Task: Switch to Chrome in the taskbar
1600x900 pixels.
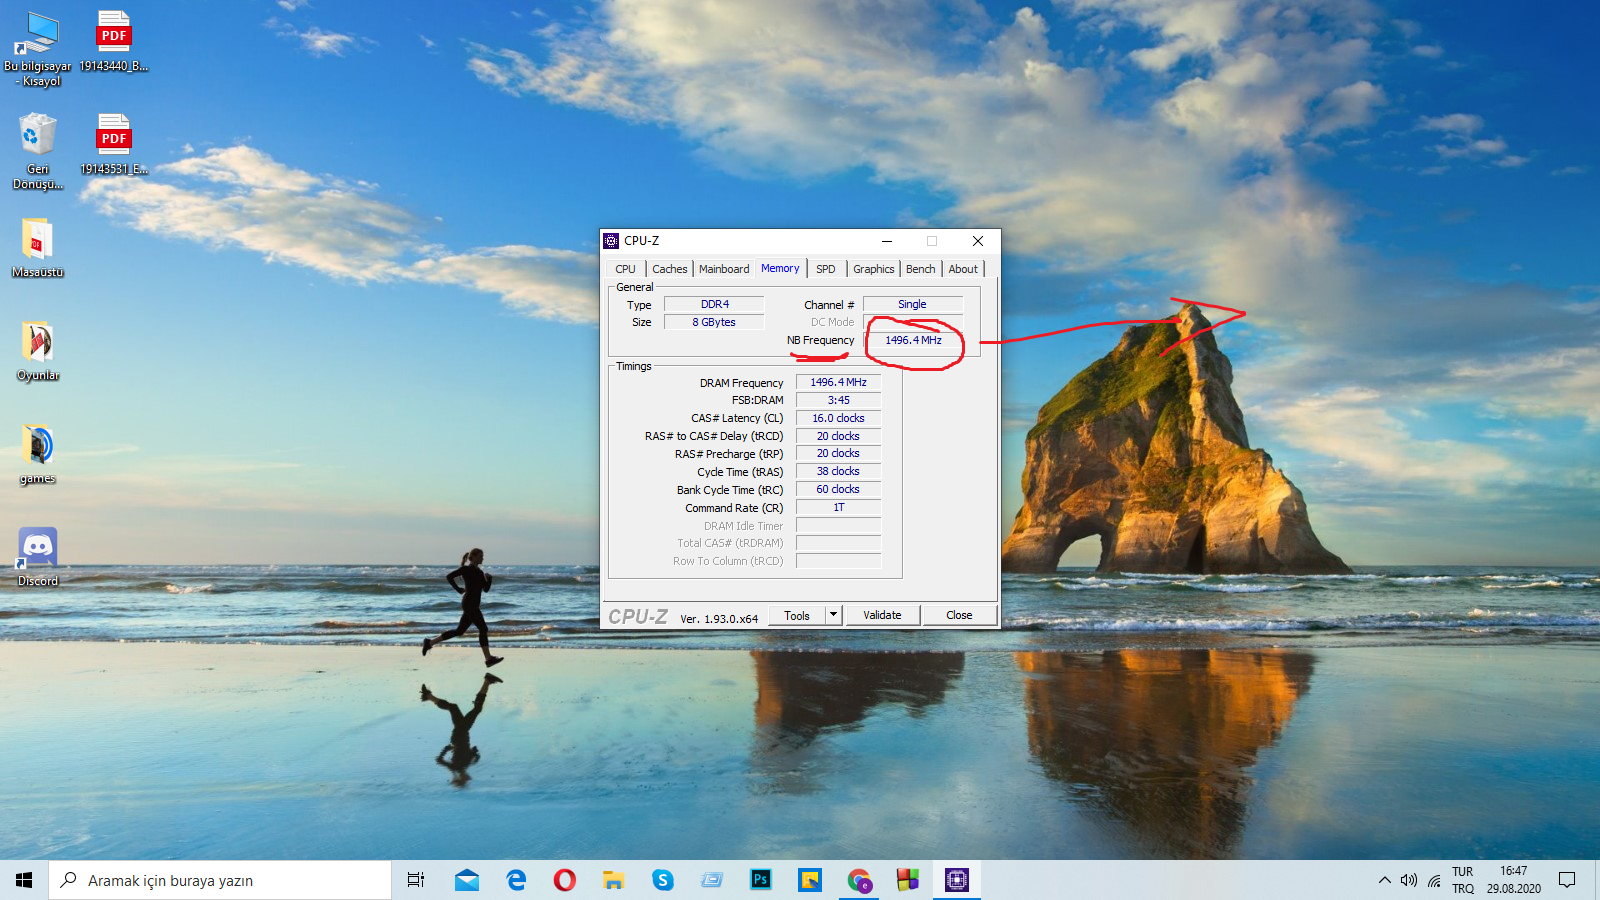Action: pyautogui.click(x=859, y=880)
